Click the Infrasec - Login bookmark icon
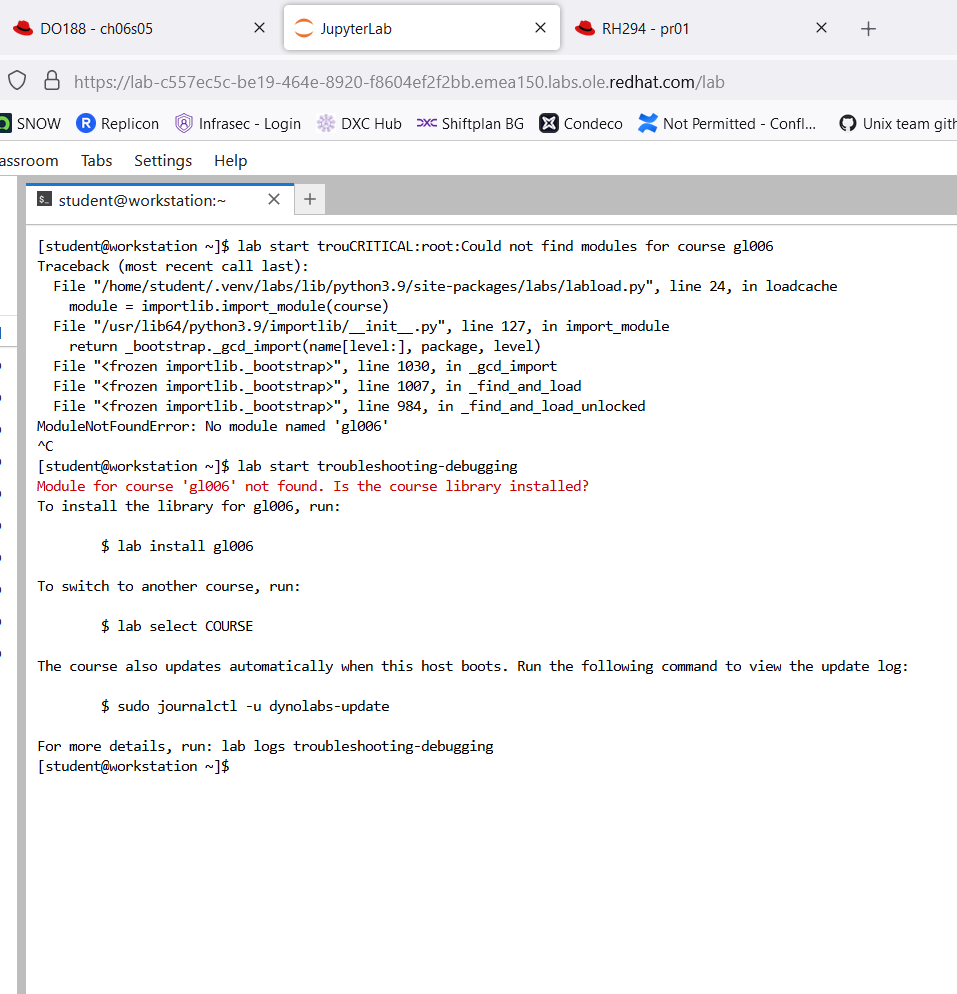Viewport: 957px width, 994px height. coord(183,123)
